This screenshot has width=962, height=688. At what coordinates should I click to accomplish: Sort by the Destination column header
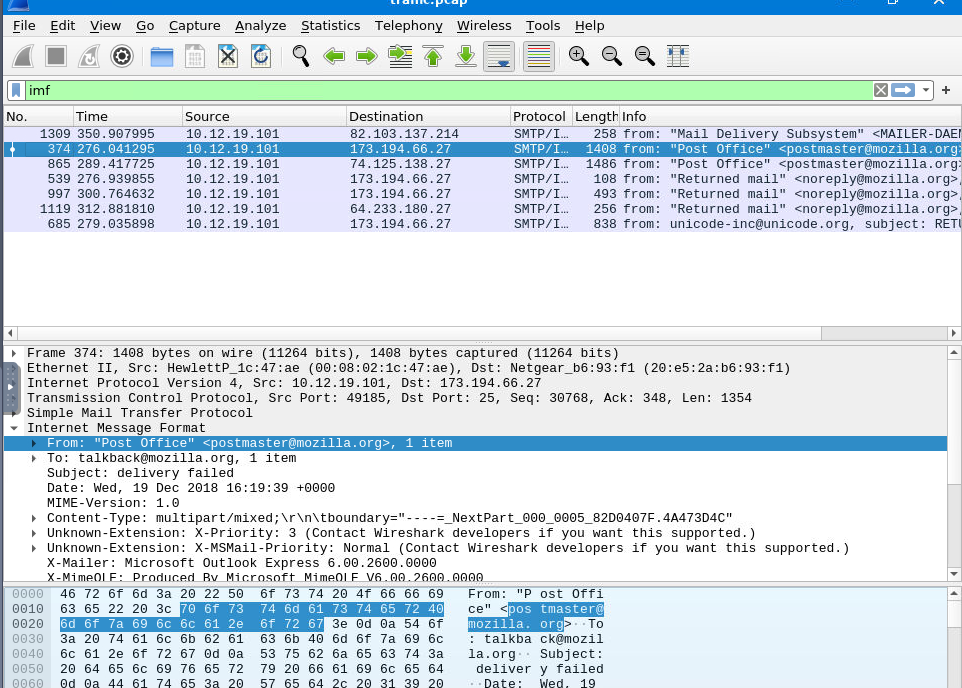pyautogui.click(x=428, y=117)
